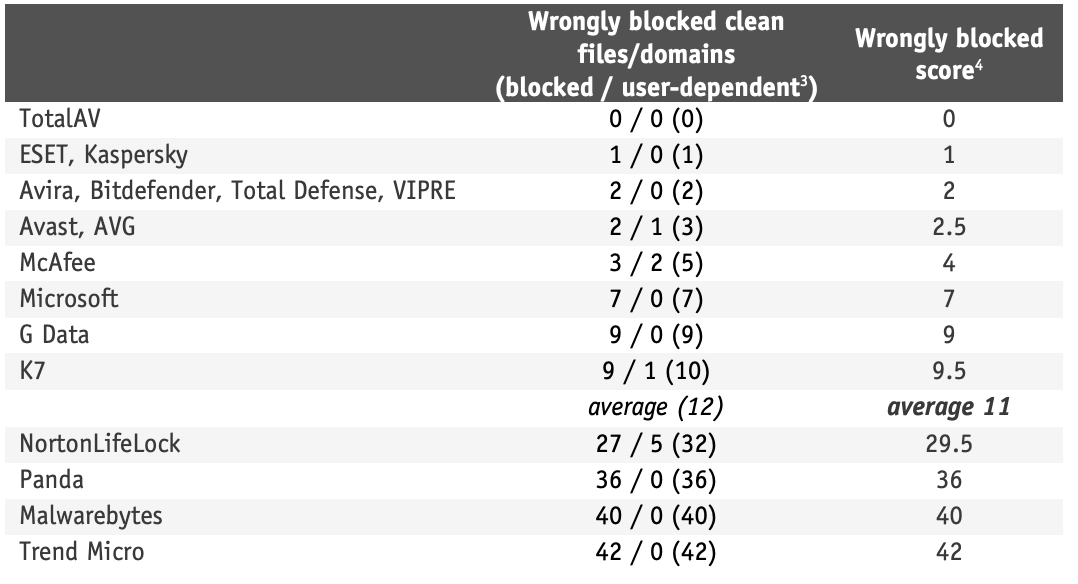The image size is (1078, 584).
Task: Click the "Wrongly blocked clean files/domains" header
Action: tap(656, 54)
